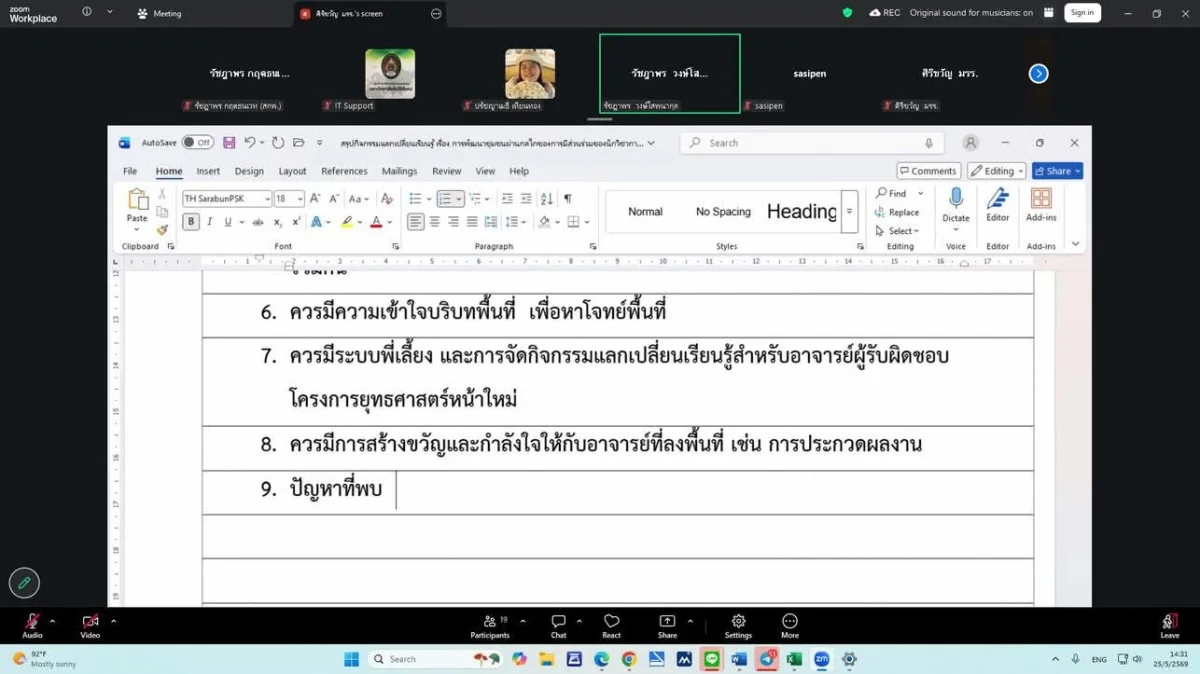Click Replace in the Editing group
Viewport: 1200px width, 674px height.
pyautogui.click(x=897, y=212)
